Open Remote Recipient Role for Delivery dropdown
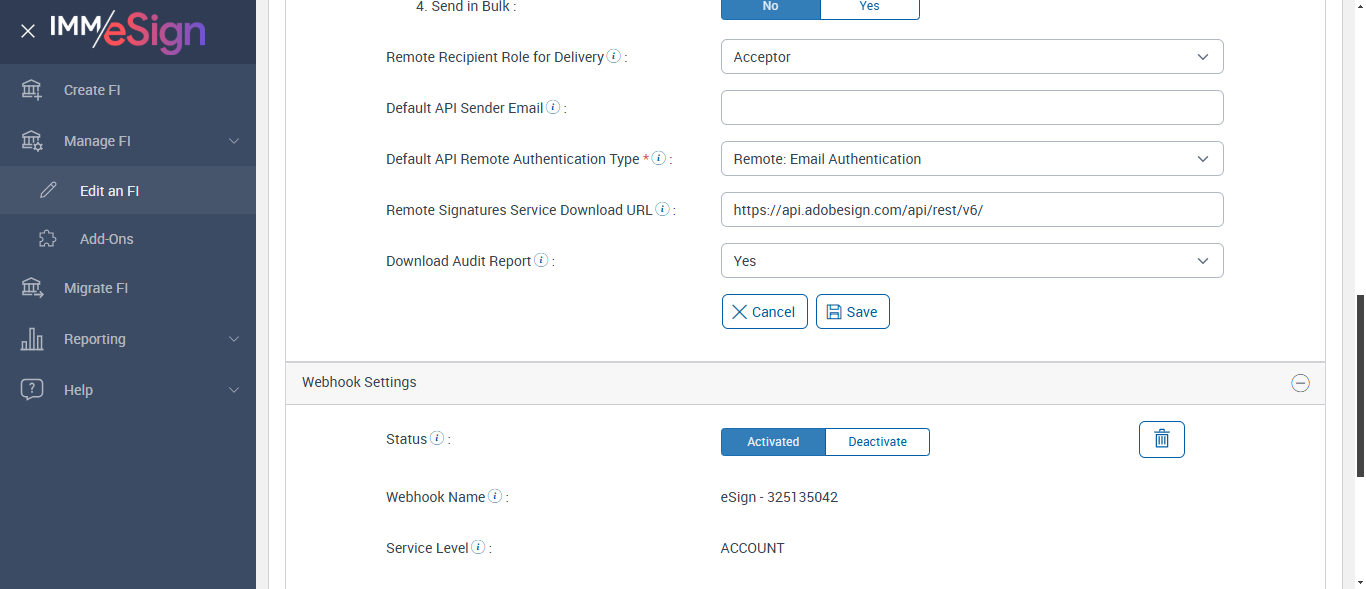1366x589 pixels. [971, 57]
